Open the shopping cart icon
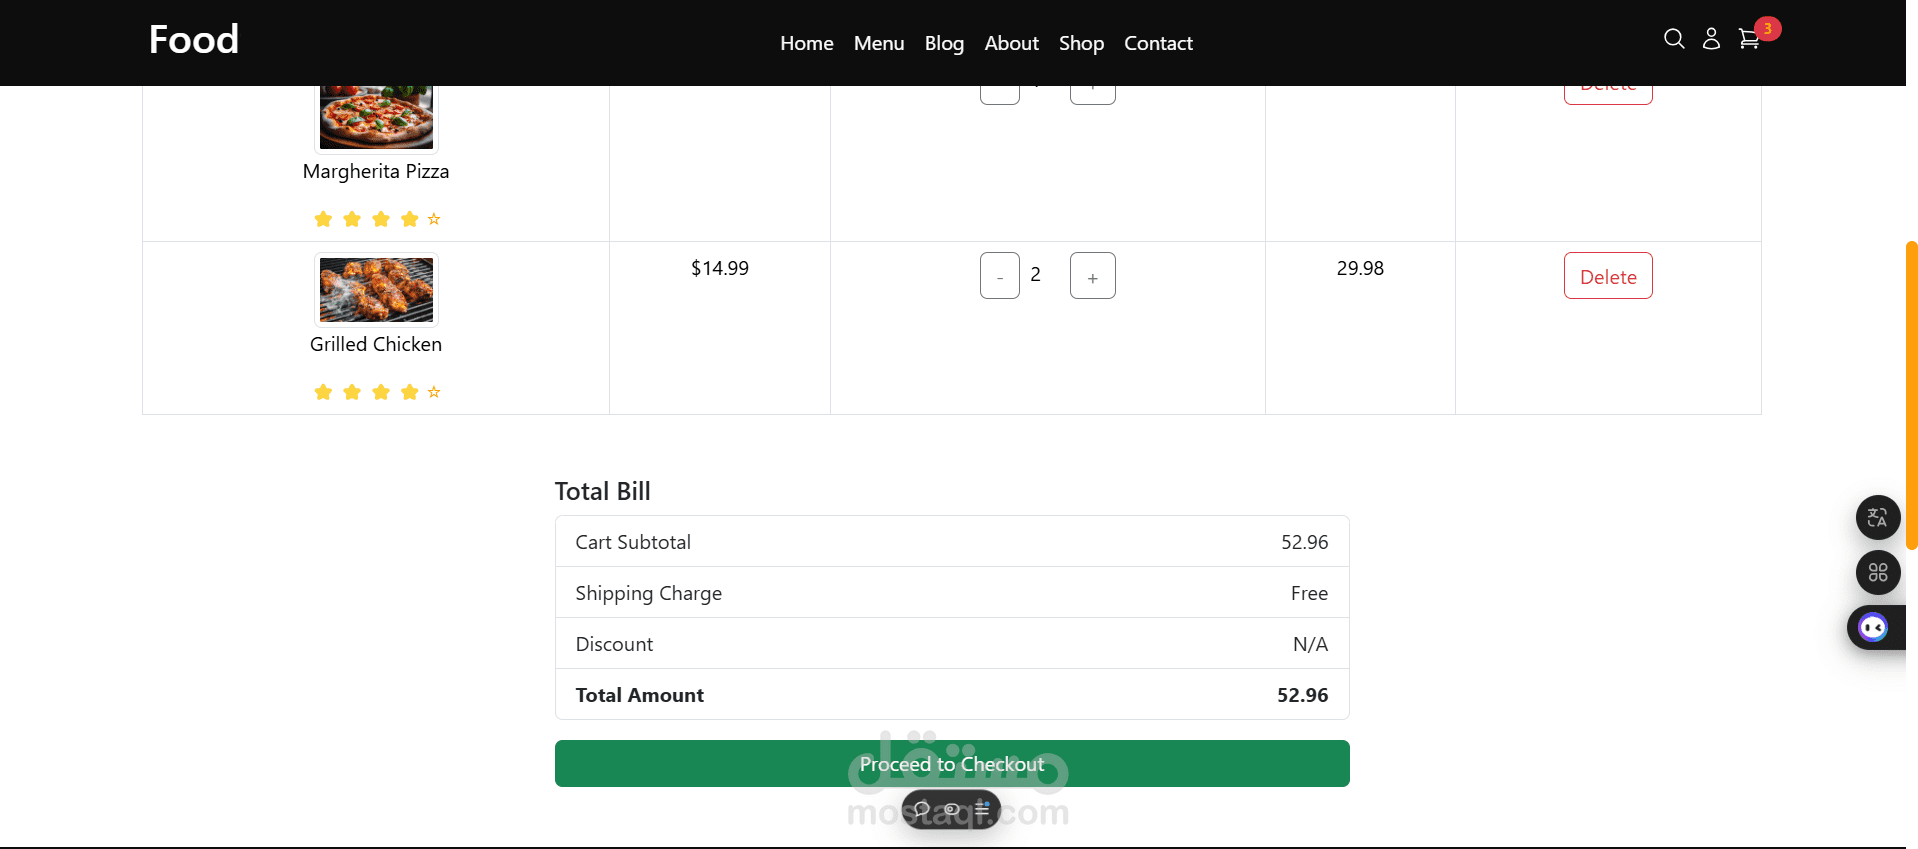Screen dimensions: 1918x849 (1748, 39)
